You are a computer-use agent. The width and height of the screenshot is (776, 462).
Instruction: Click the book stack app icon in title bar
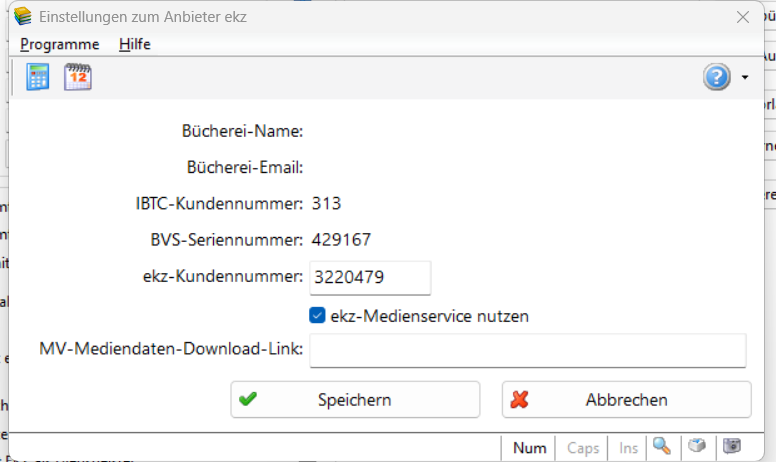coord(23,16)
